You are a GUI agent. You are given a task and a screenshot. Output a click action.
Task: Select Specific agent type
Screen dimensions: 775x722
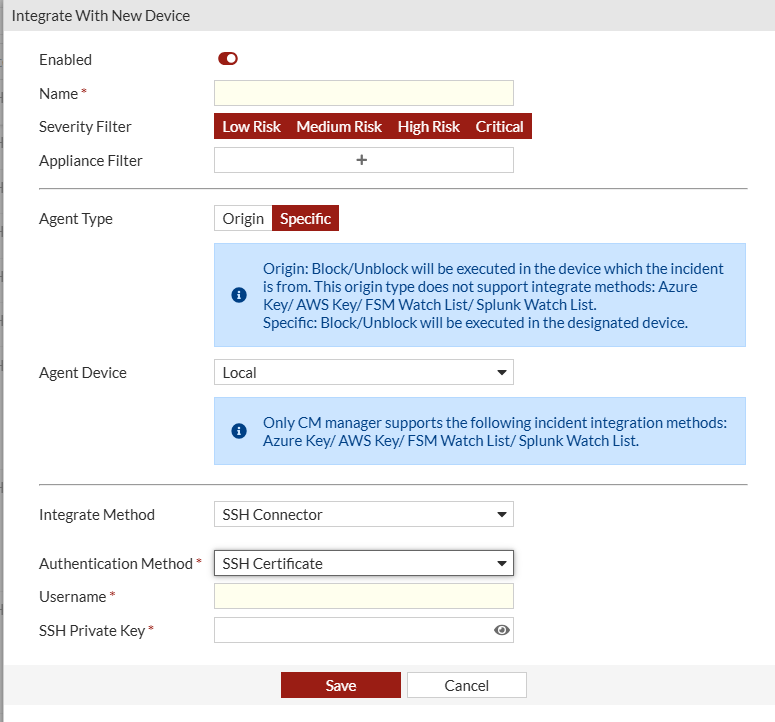coord(305,218)
